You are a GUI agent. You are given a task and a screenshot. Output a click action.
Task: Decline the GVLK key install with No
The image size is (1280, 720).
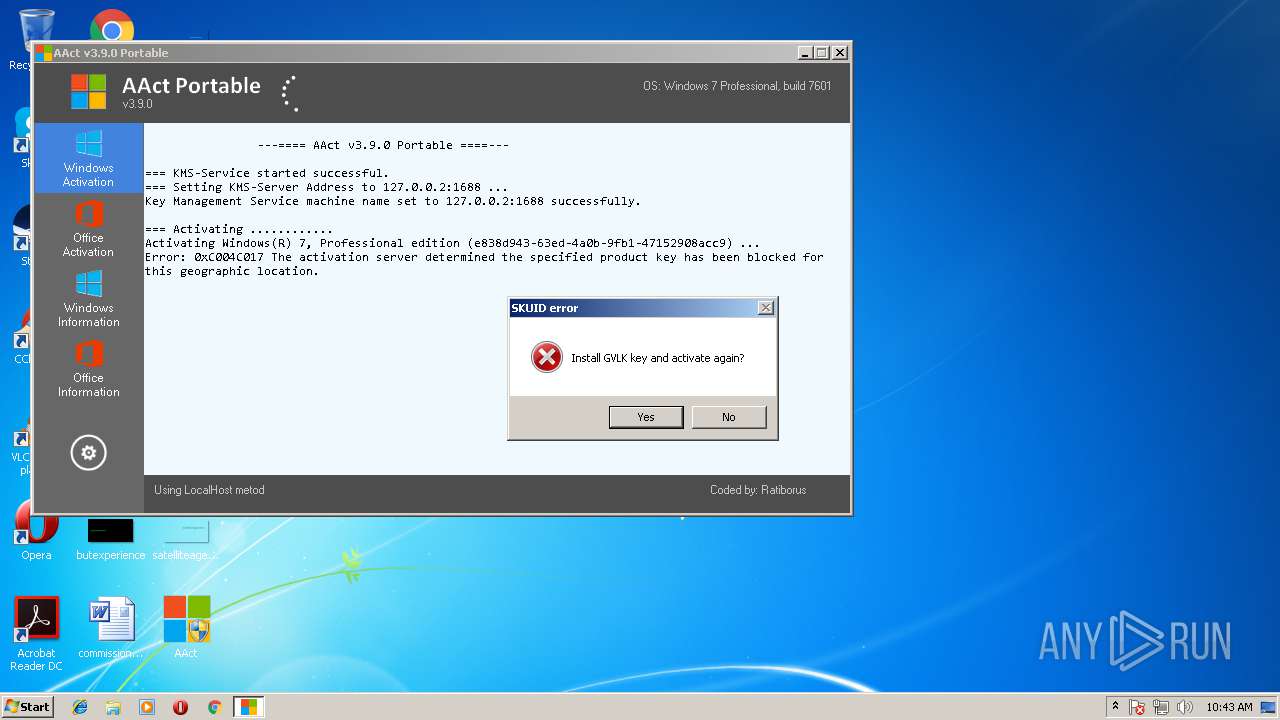click(729, 417)
